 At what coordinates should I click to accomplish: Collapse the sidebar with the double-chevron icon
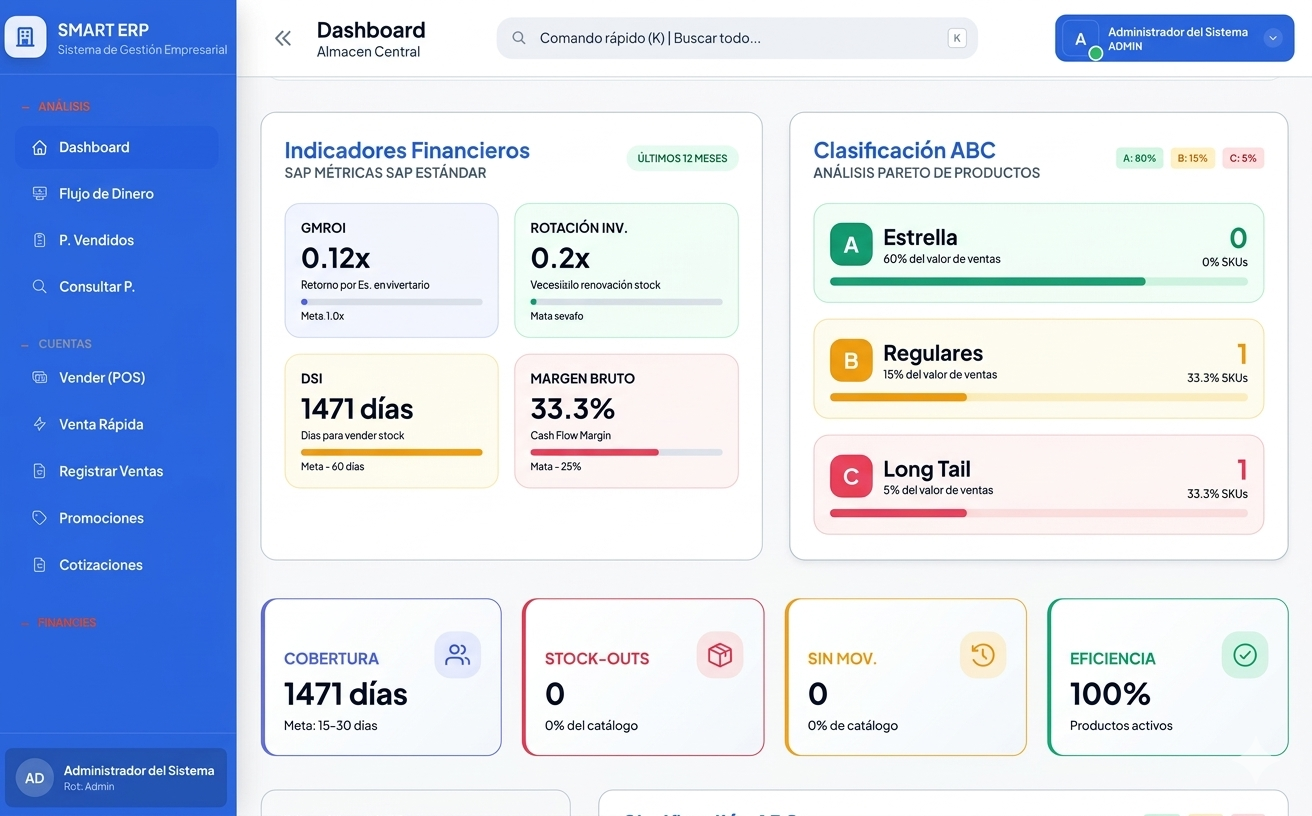pos(283,38)
